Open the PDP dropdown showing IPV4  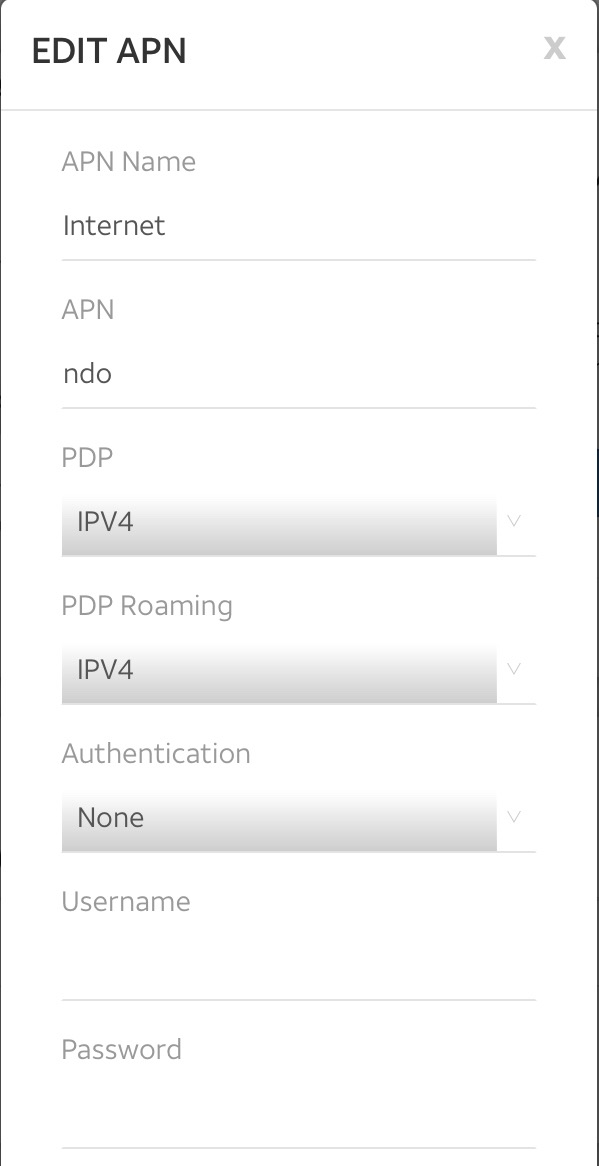point(299,522)
